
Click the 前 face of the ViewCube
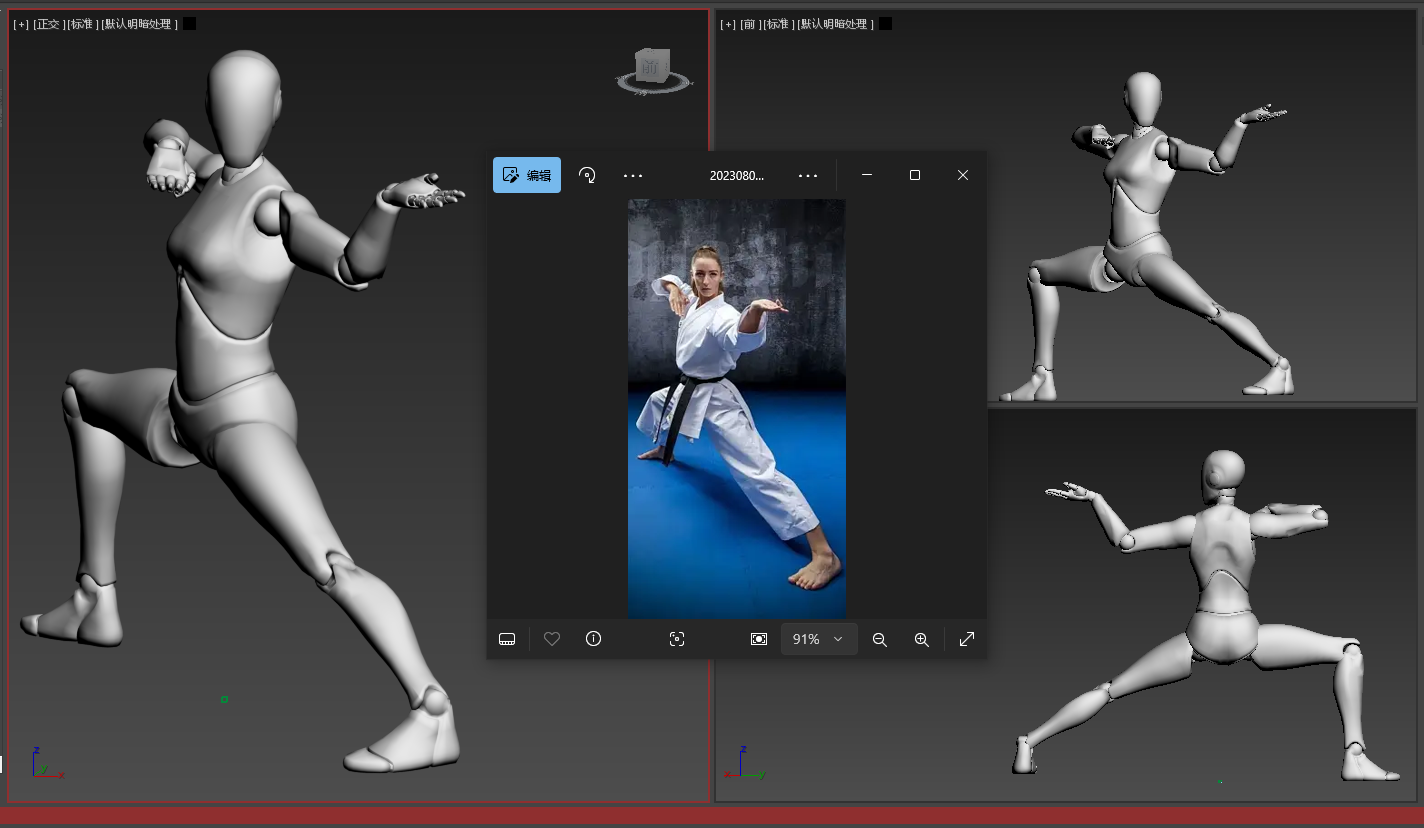coord(650,67)
